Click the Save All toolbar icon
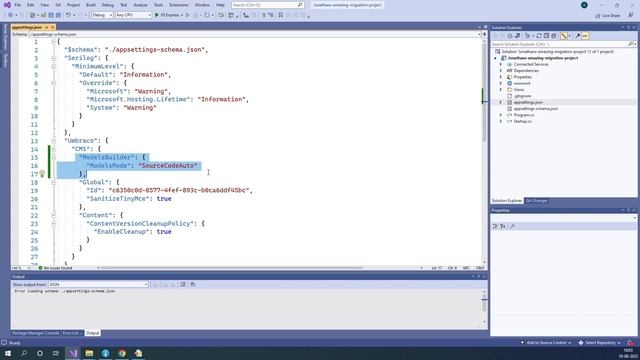640x360 pixels. pos(58,15)
